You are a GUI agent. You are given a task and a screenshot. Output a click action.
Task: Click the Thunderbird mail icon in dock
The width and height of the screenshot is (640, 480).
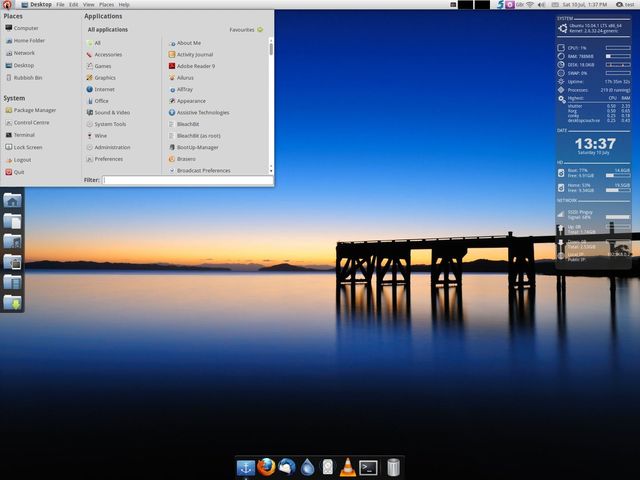(x=287, y=467)
